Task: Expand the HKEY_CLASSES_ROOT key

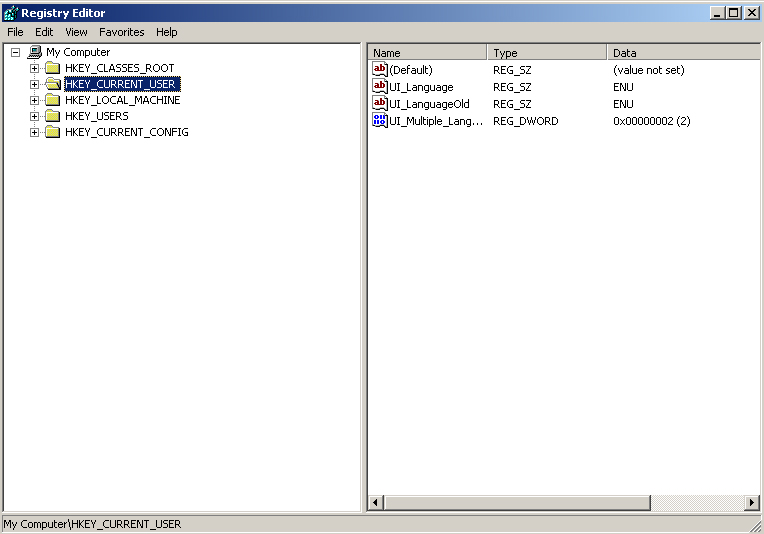Action: [35, 68]
